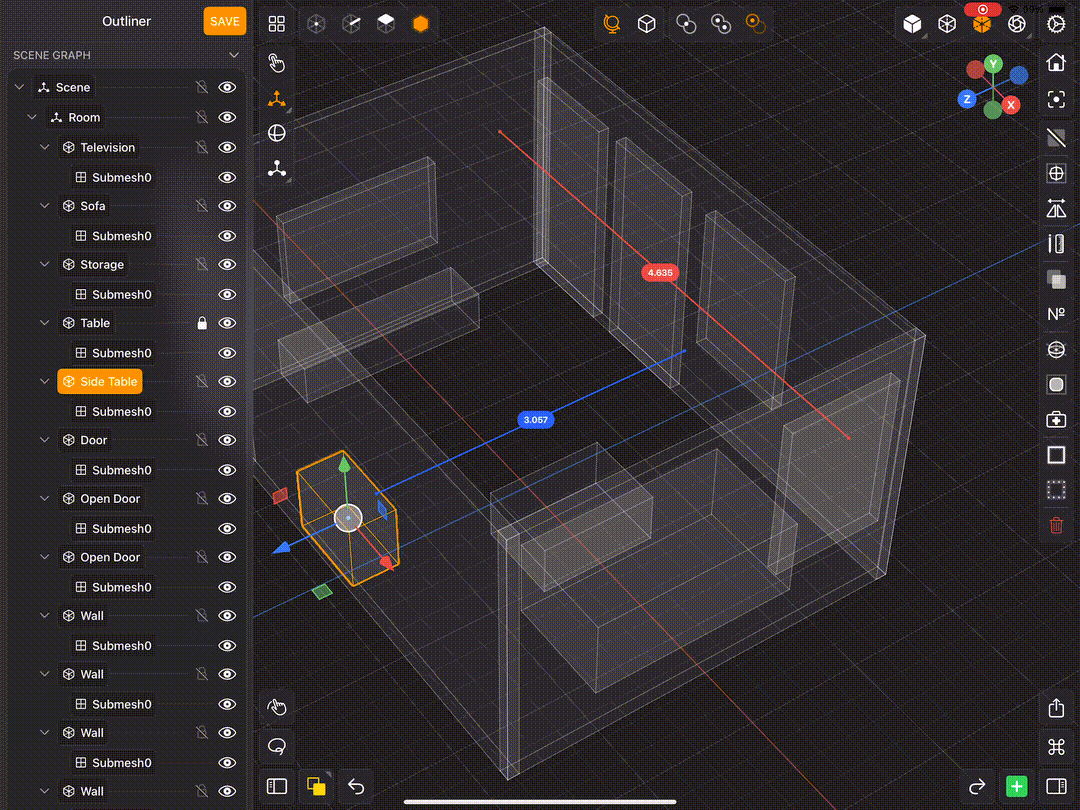Select orange object mode hexagon icon
The image size is (1080, 810).
[x=420, y=23]
